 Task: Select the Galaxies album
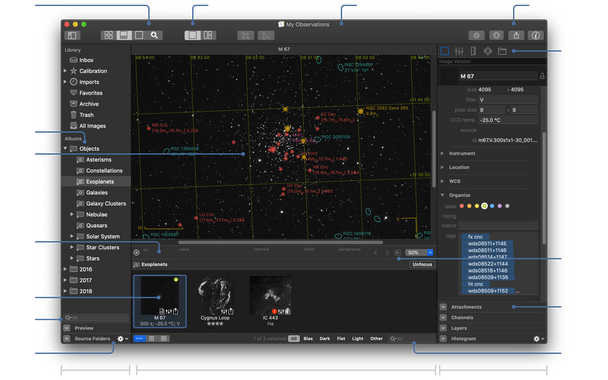pyautogui.click(x=97, y=192)
